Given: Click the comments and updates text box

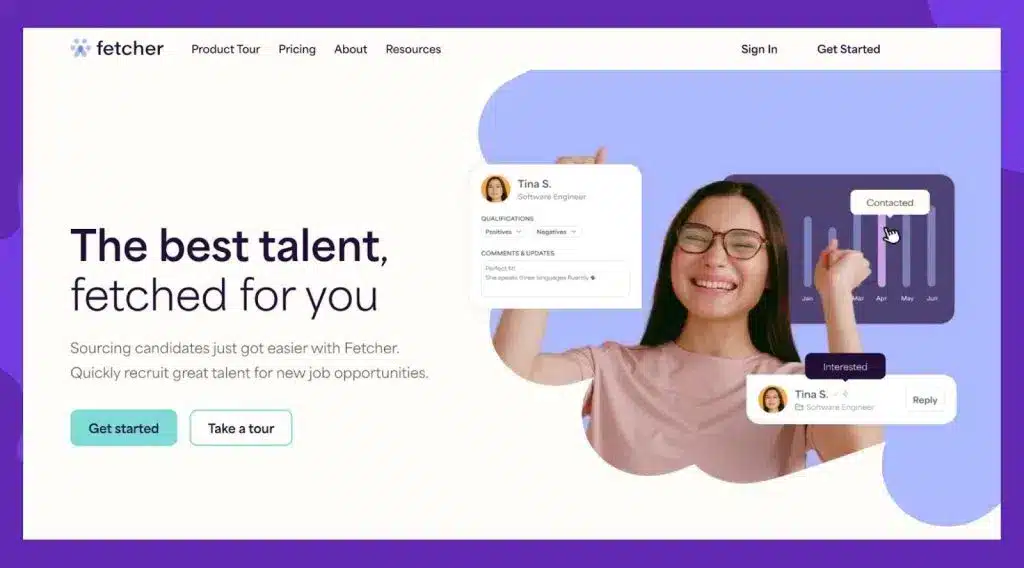Looking at the screenshot, I should pyautogui.click(x=555, y=278).
